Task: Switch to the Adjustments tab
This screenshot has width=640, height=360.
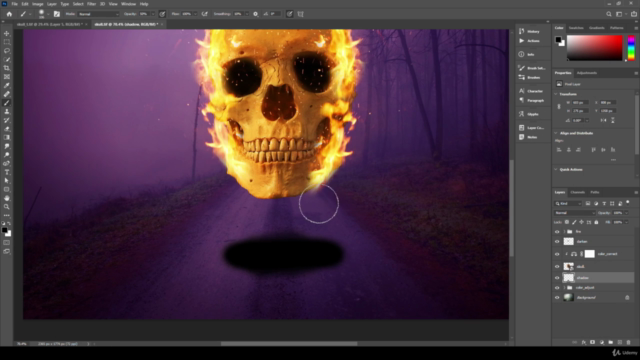Action: [x=587, y=73]
